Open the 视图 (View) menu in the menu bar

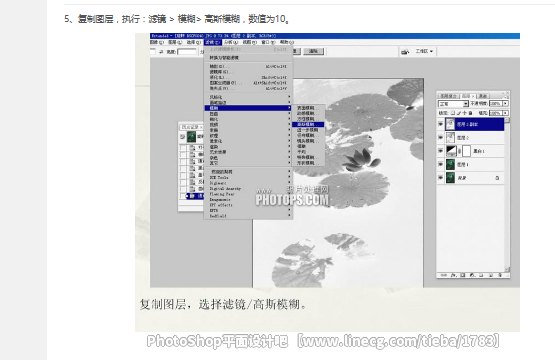tap(250, 42)
